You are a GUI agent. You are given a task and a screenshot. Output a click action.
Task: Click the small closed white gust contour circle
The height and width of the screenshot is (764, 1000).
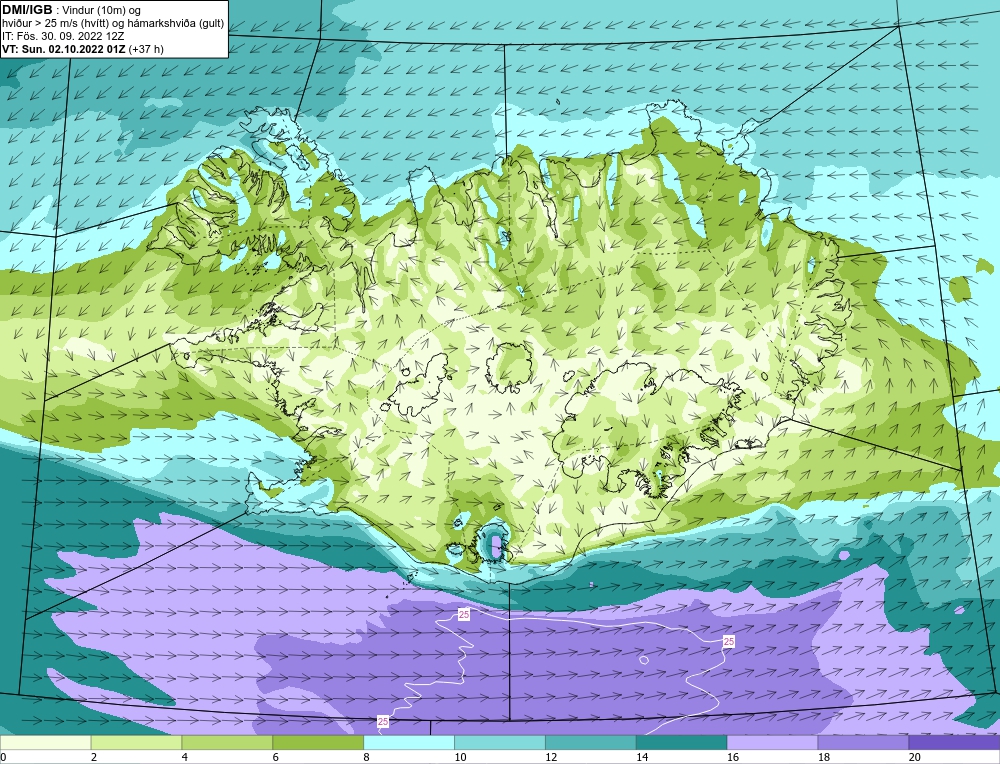coord(644,660)
